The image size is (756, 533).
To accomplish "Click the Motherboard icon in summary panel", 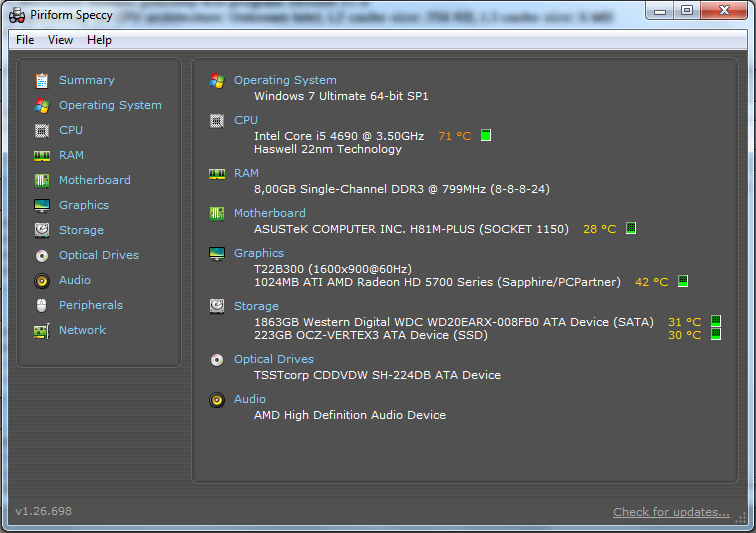I will point(217,213).
